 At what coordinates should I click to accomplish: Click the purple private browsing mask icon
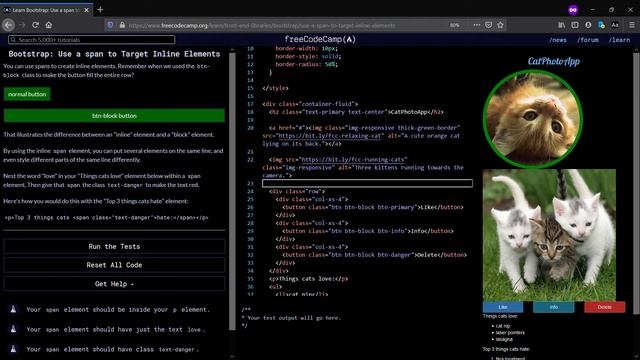[x=573, y=10]
